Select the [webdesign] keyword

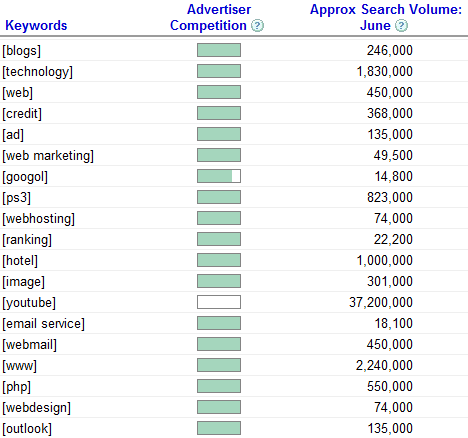coord(37,408)
